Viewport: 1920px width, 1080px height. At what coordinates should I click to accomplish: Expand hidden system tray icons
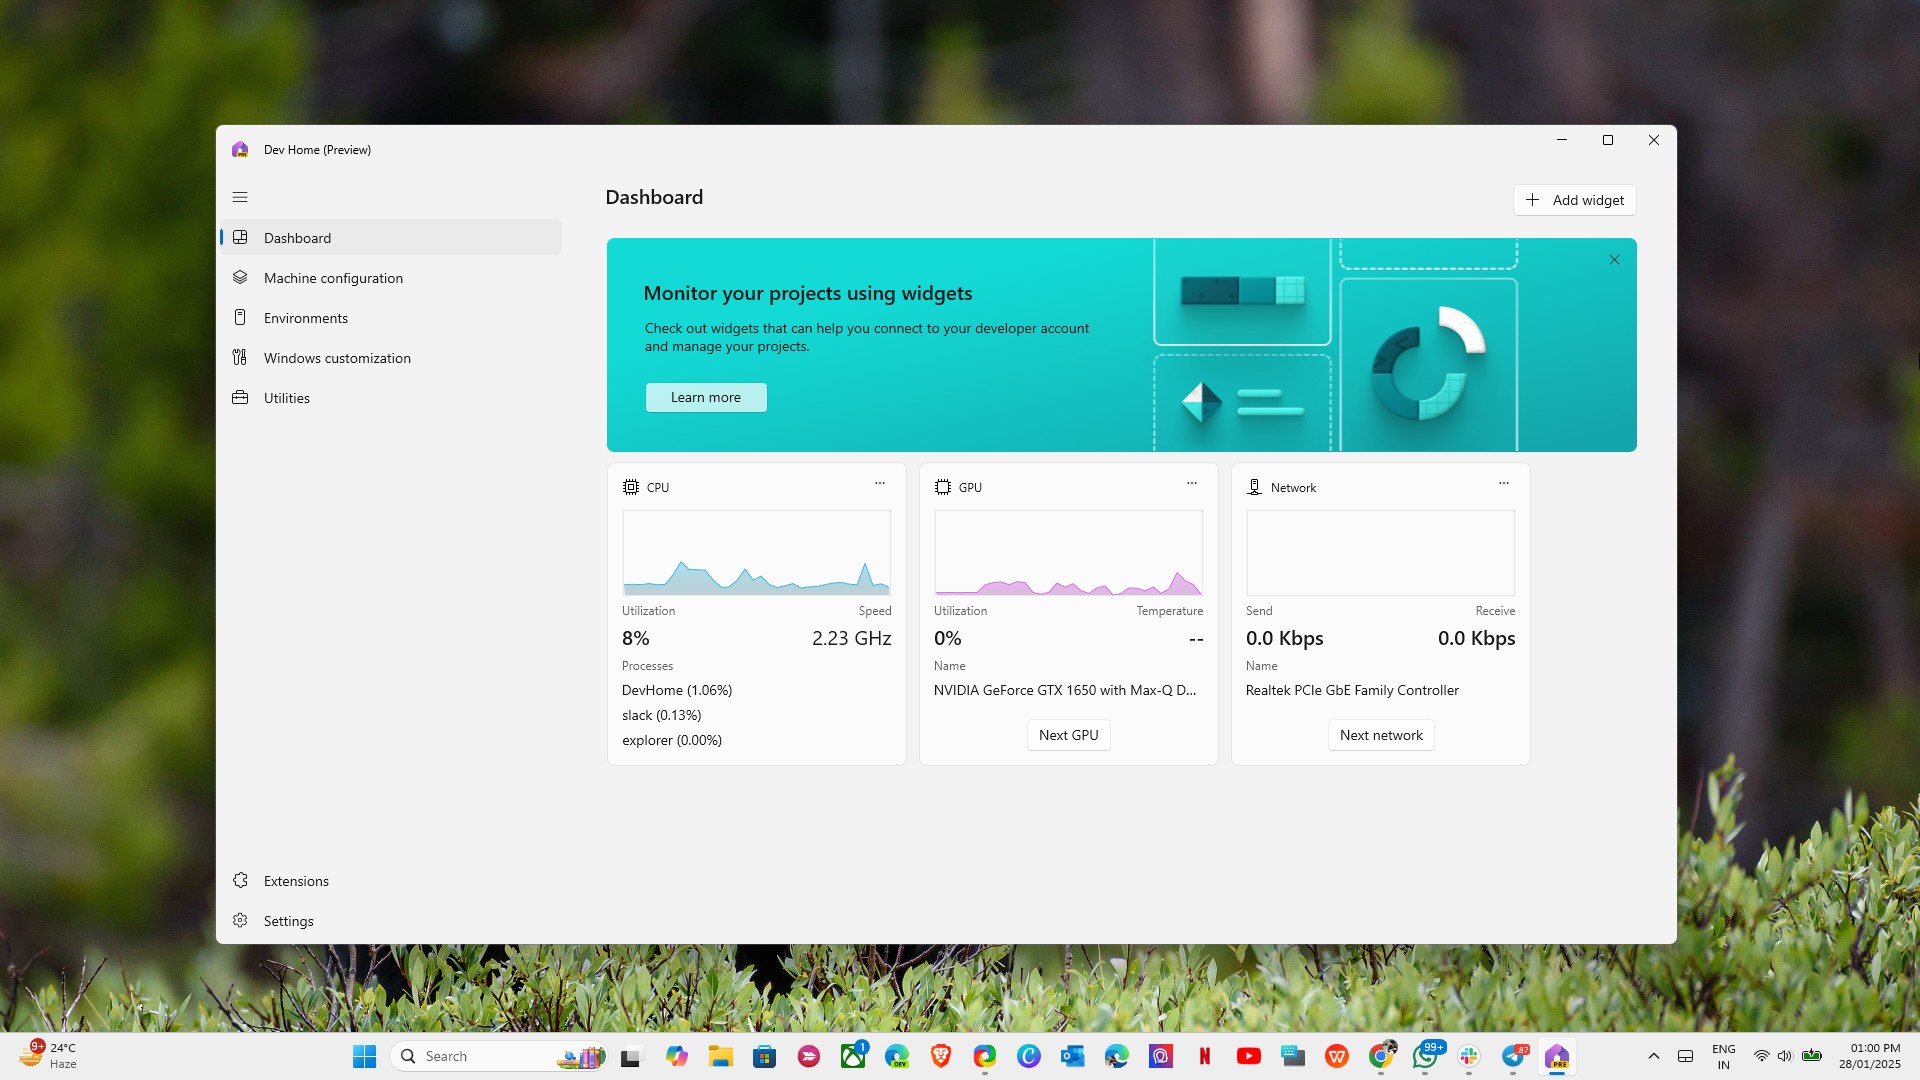1653,1055
